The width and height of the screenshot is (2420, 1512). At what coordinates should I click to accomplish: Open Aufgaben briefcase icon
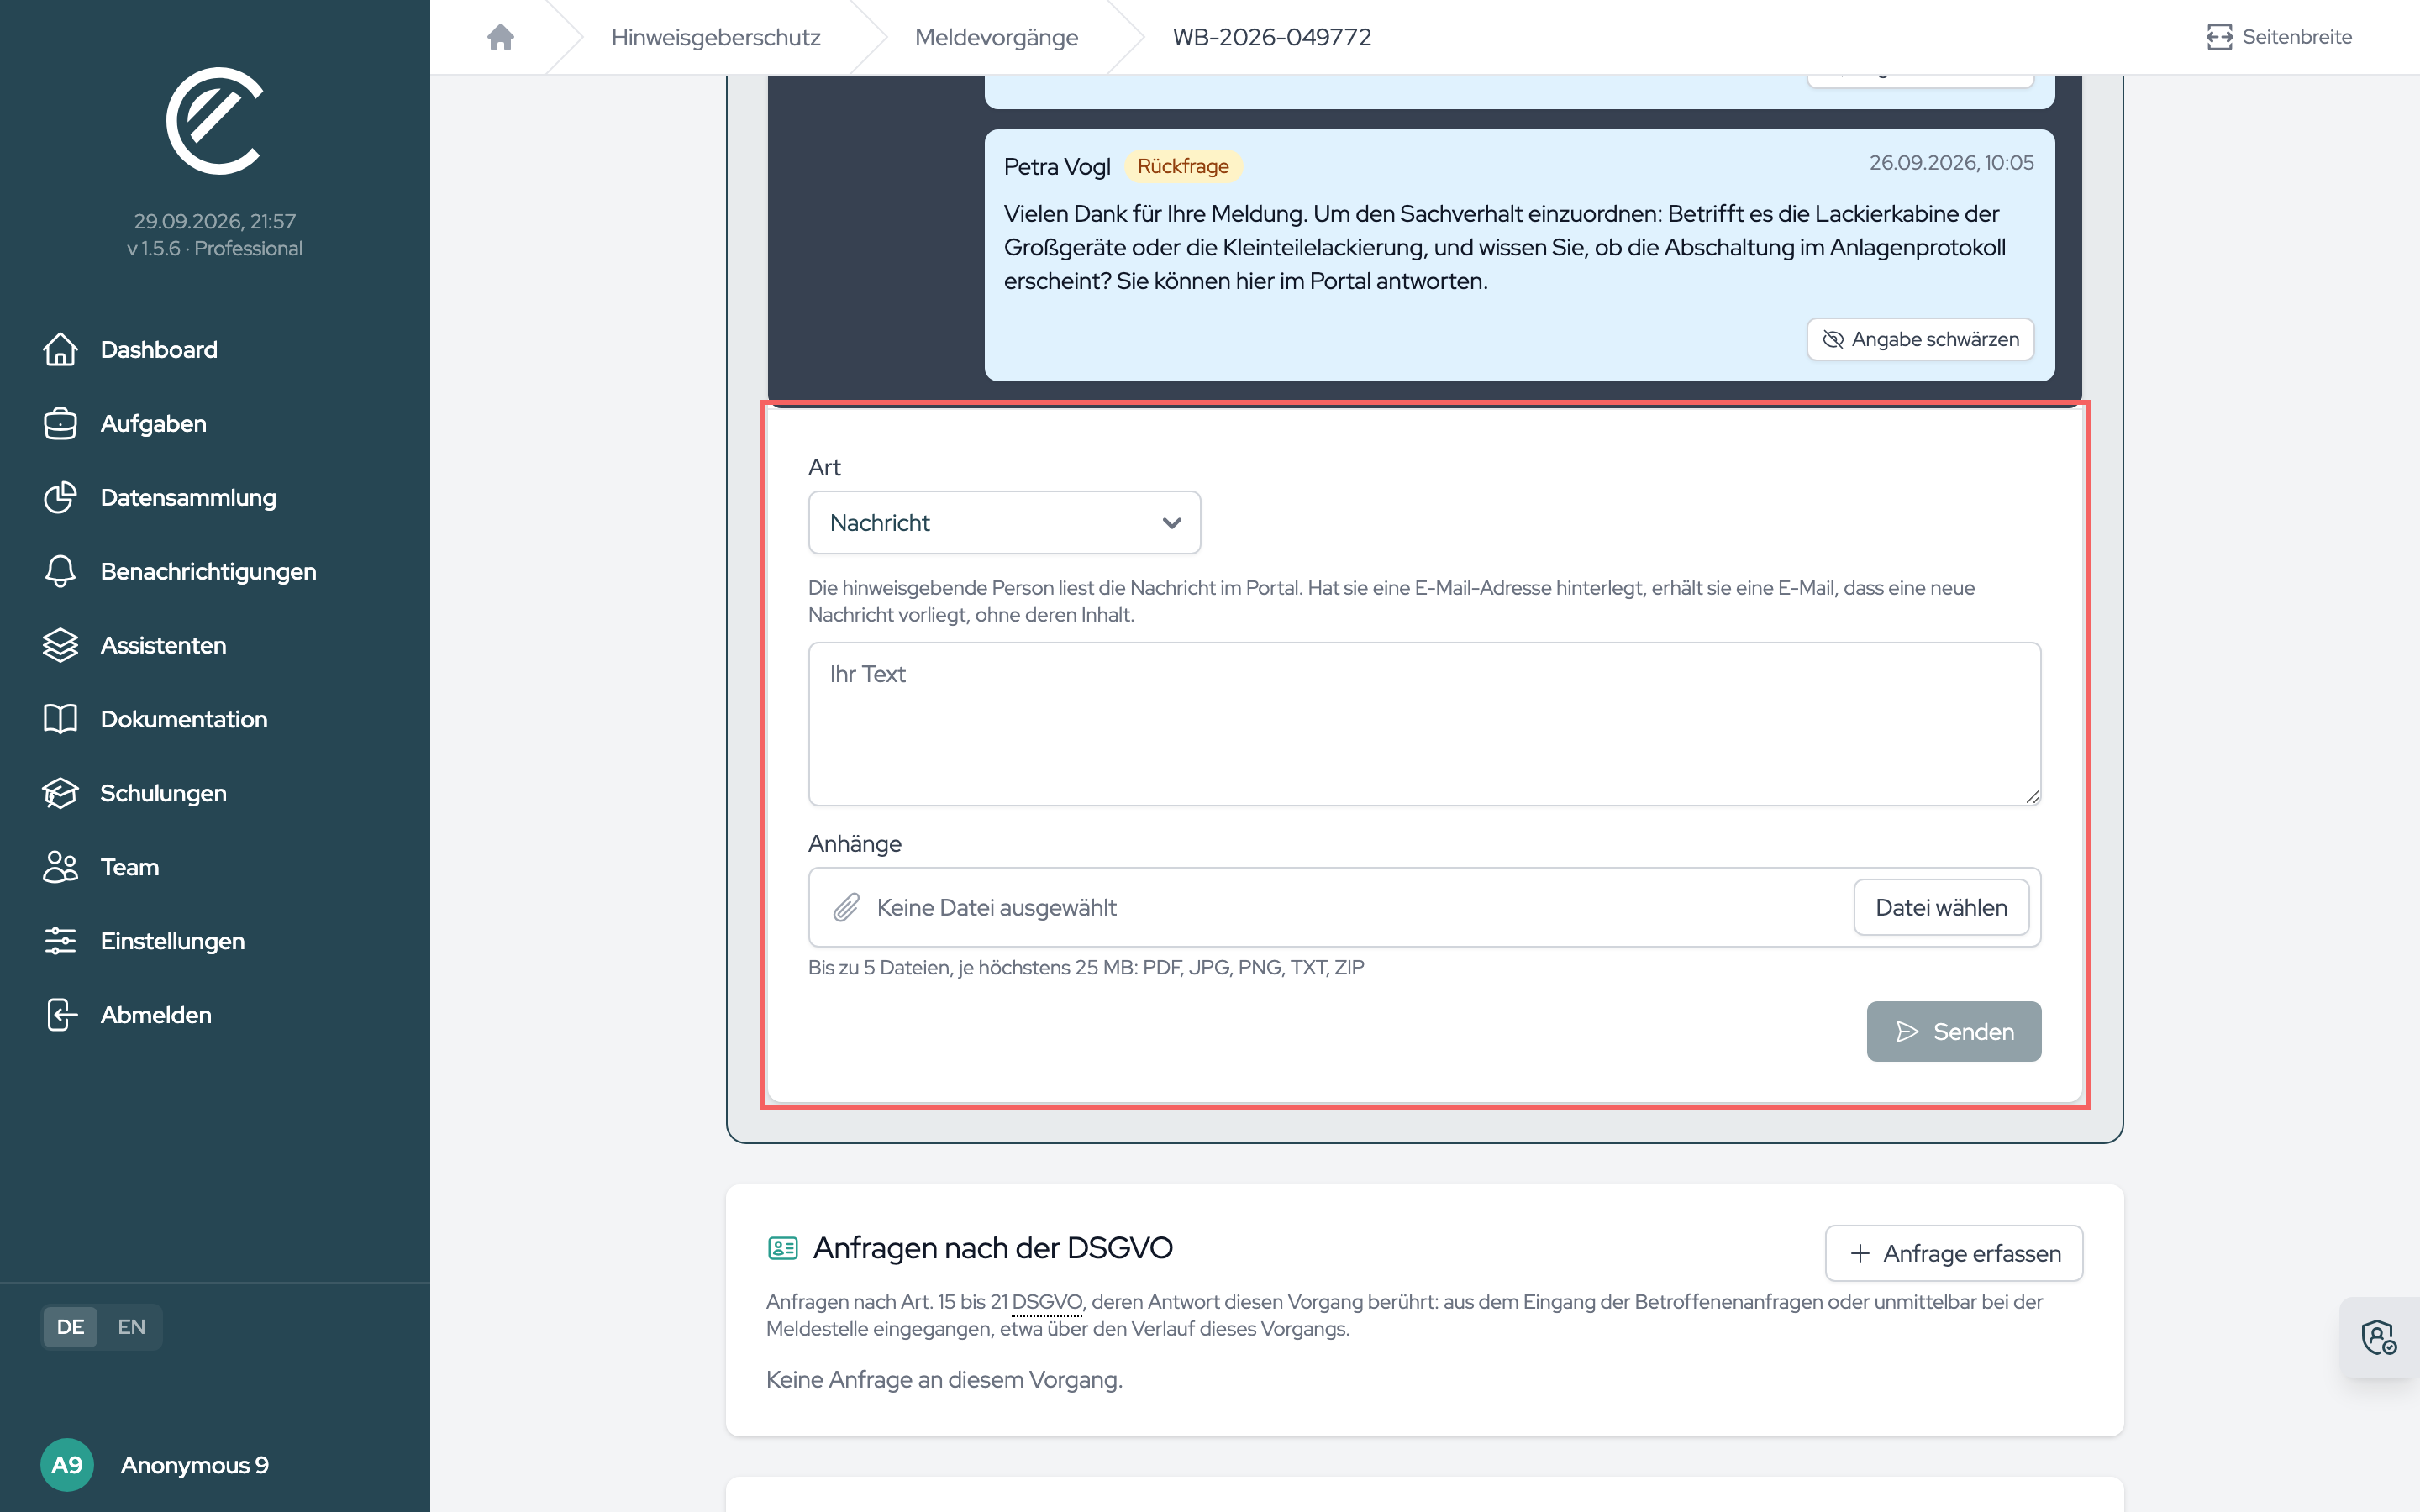click(60, 423)
